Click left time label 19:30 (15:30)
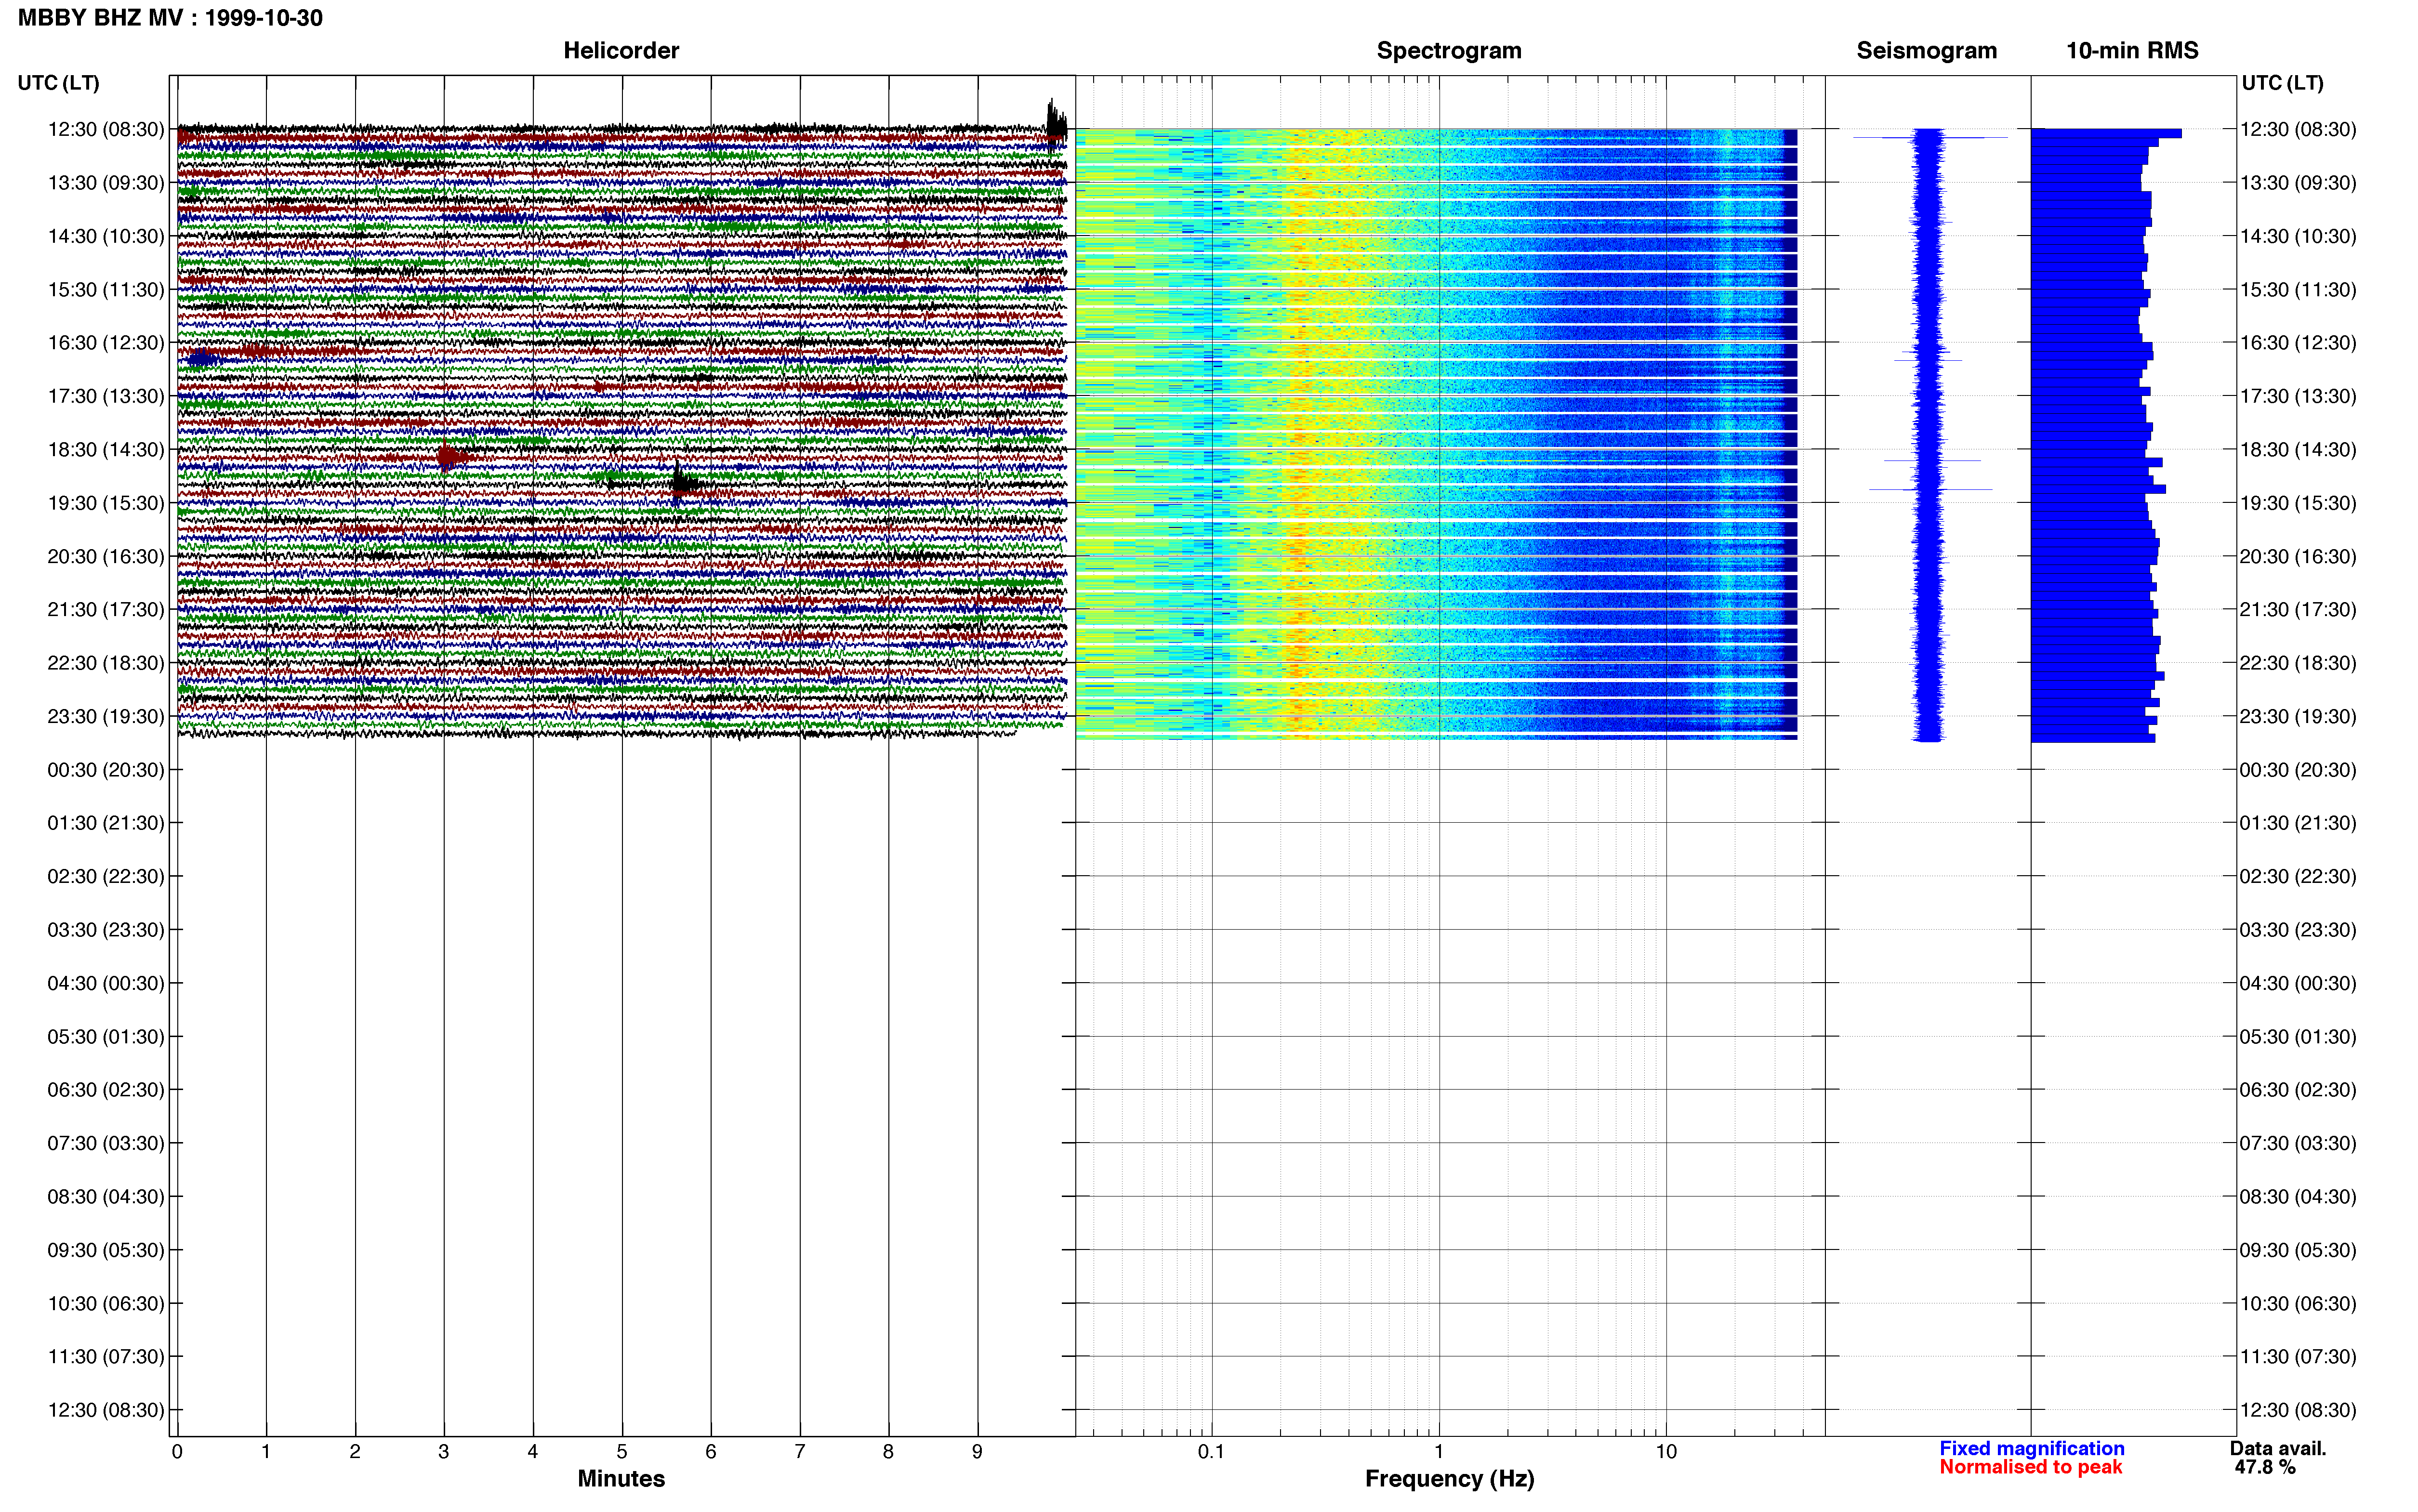The width and height of the screenshot is (2418, 1512). pos(106,503)
